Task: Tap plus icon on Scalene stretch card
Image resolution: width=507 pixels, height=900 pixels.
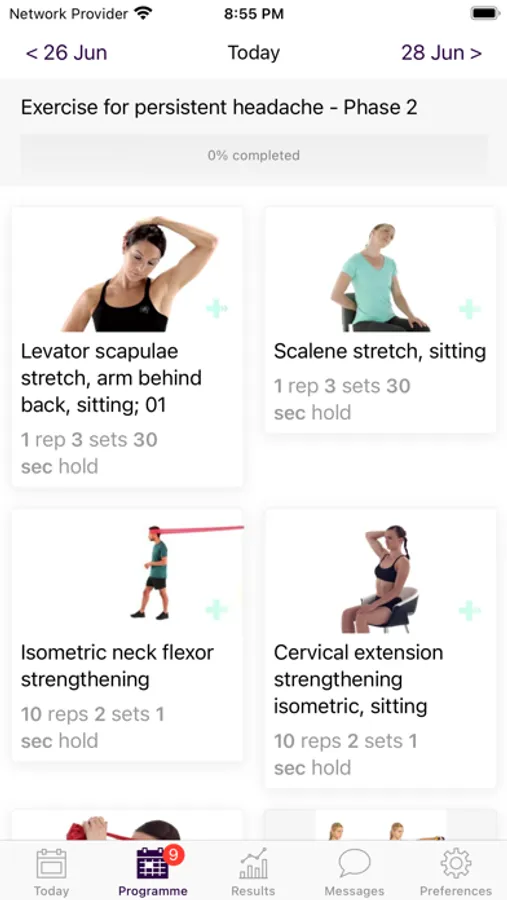Action: point(469,309)
